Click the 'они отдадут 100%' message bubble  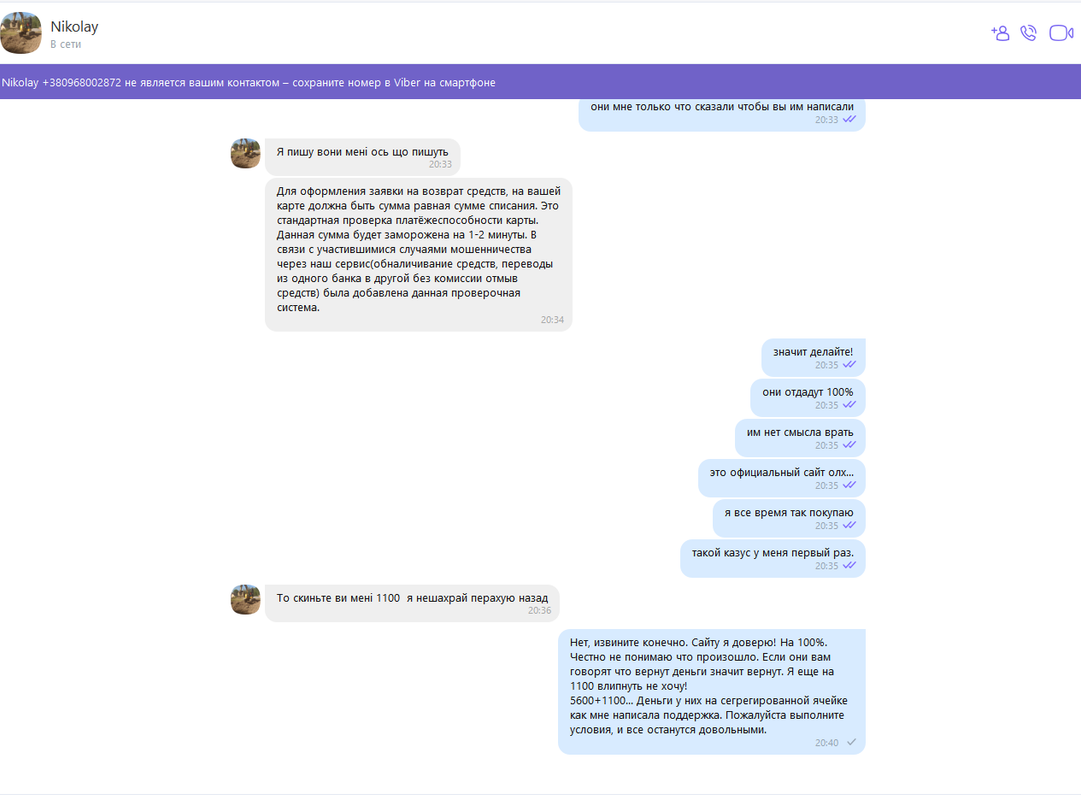808,397
